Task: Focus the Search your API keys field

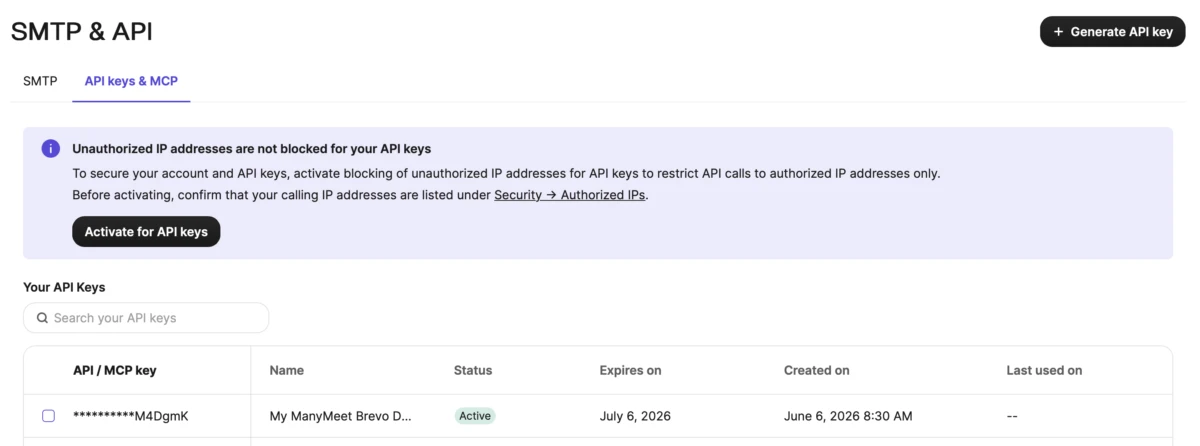Action: (x=146, y=318)
